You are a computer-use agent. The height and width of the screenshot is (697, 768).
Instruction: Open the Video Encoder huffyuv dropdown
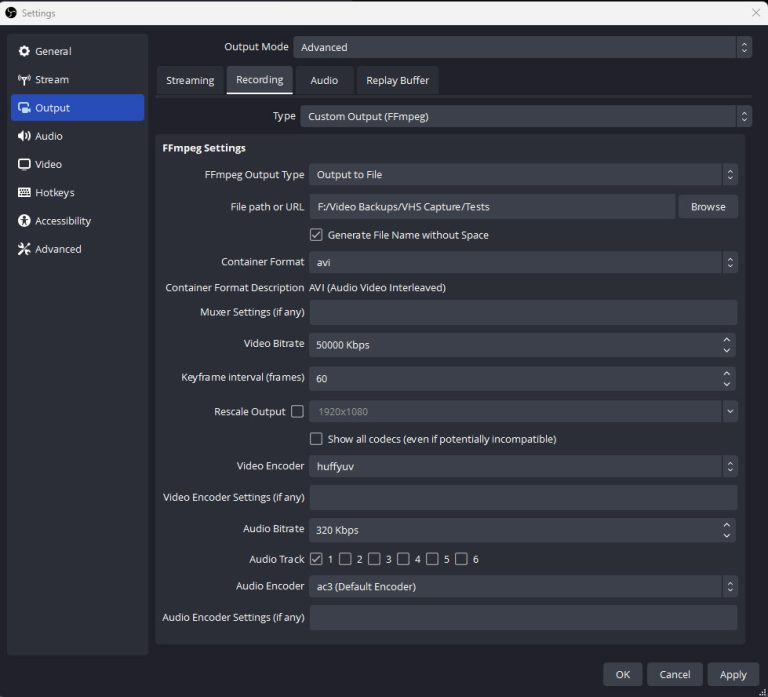pyautogui.click(x=522, y=466)
